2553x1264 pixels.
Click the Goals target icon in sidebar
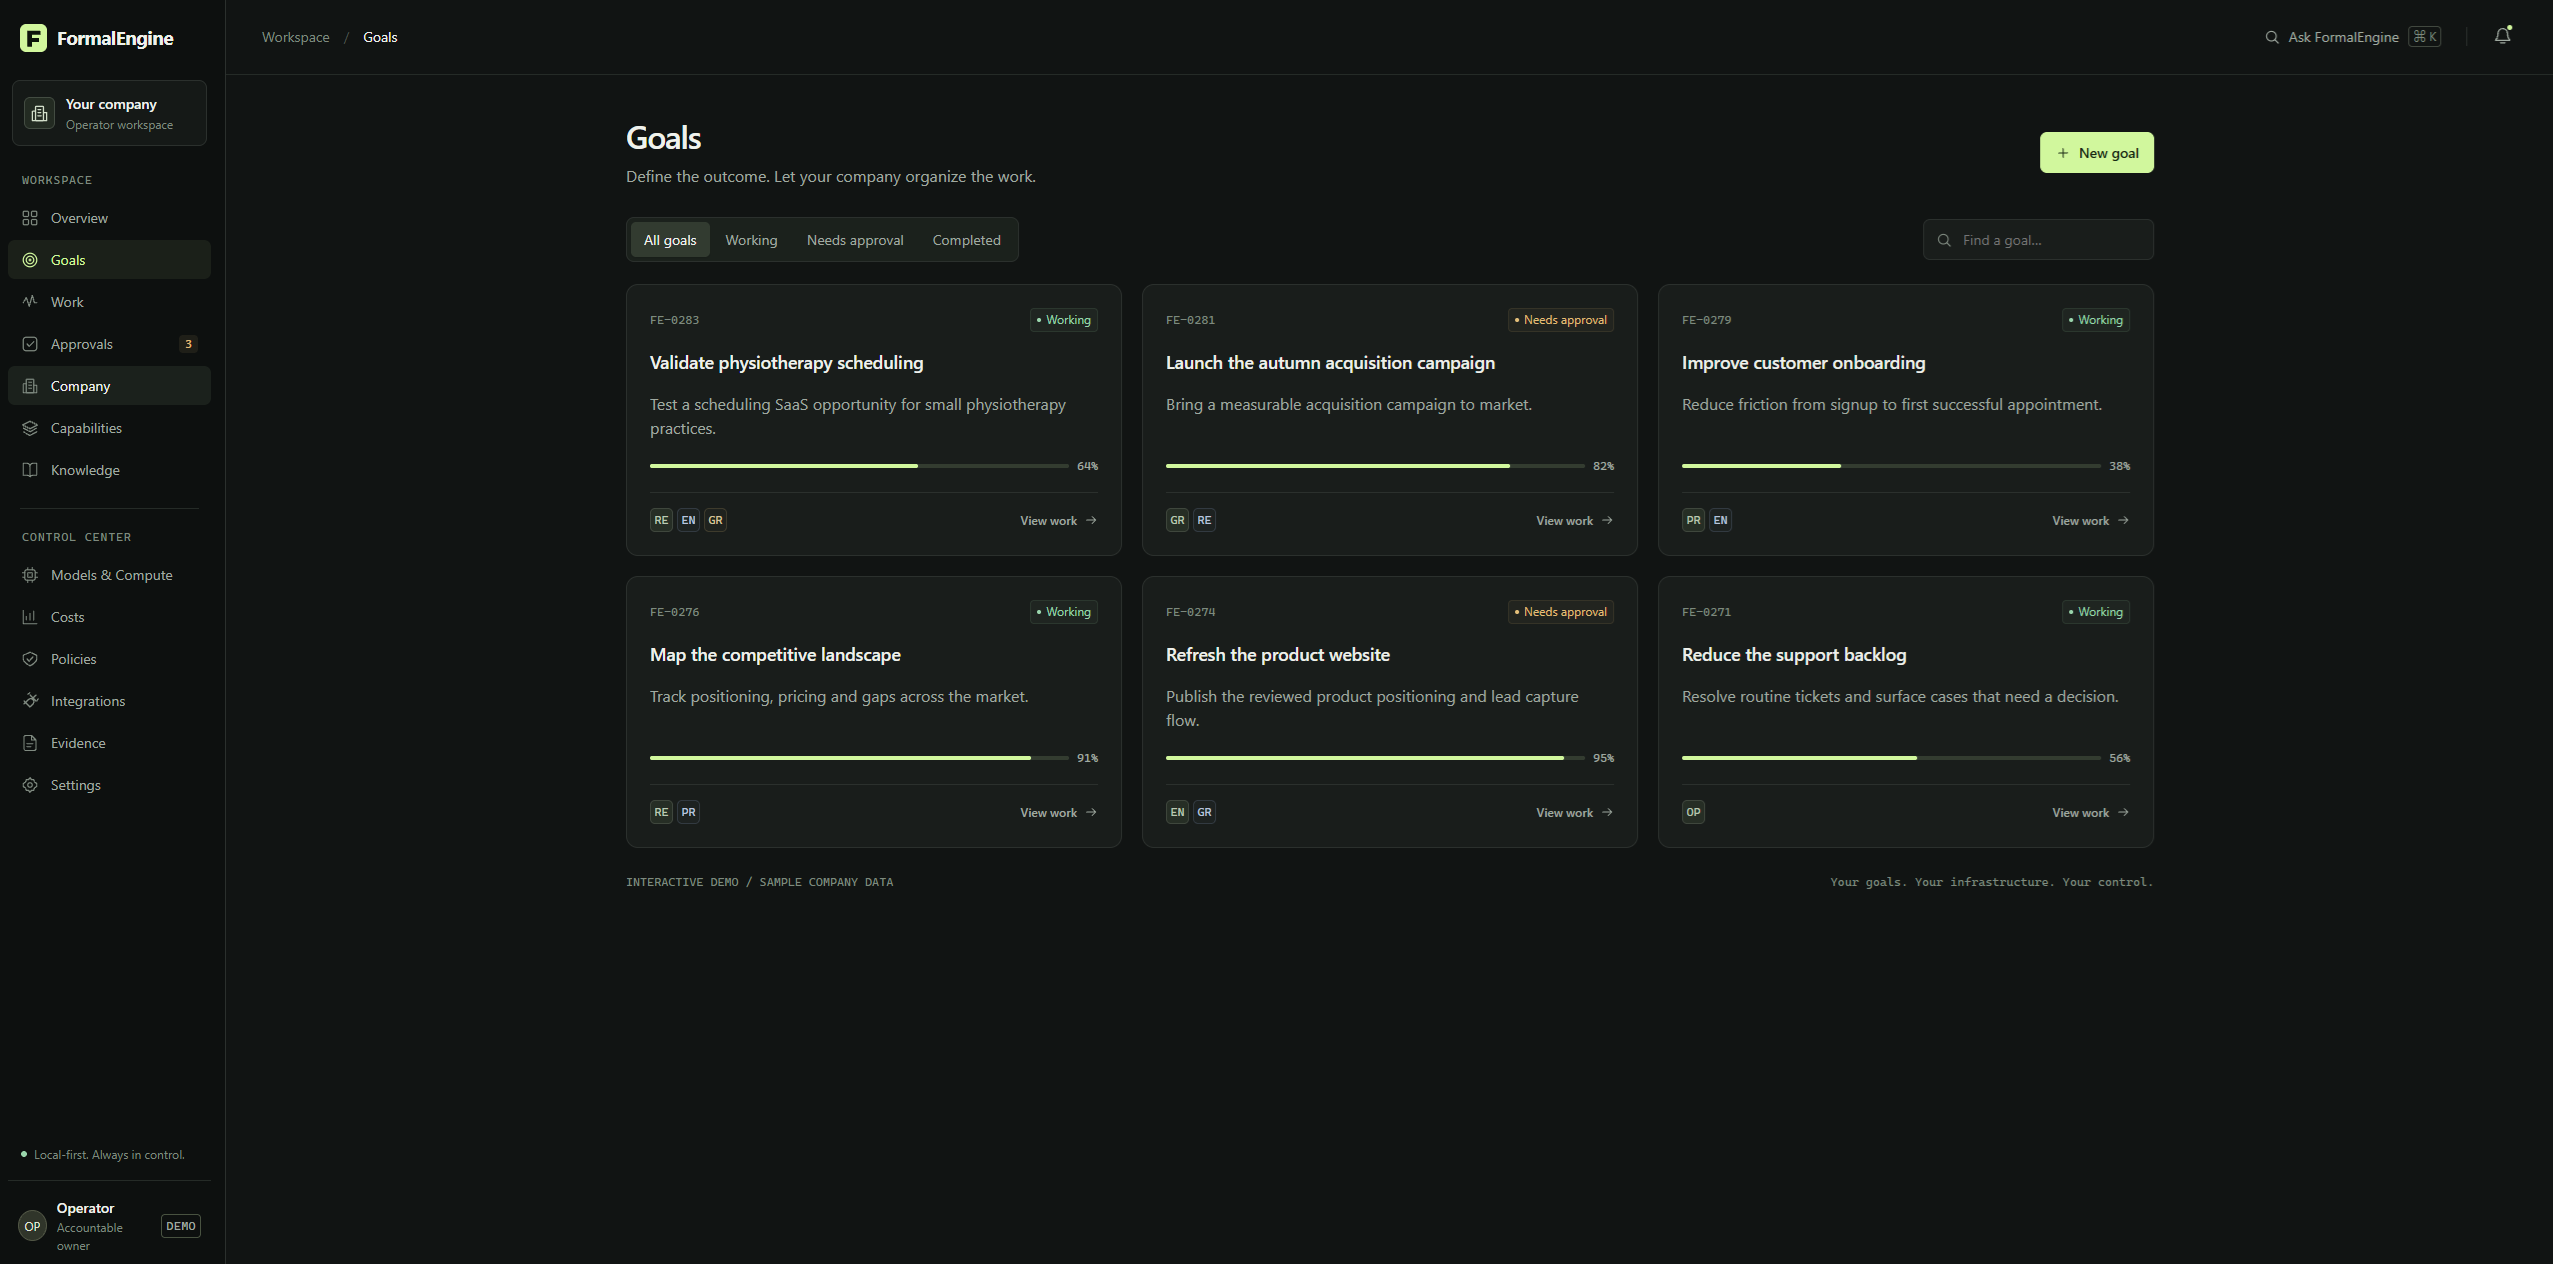(30, 260)
